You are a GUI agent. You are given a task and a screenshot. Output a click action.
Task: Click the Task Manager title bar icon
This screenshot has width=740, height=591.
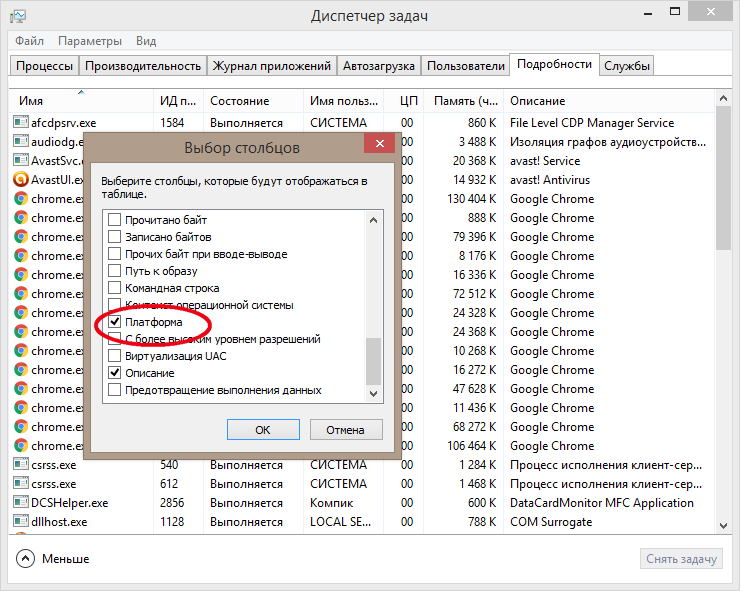pyautogui.click(x=18, y=16)
